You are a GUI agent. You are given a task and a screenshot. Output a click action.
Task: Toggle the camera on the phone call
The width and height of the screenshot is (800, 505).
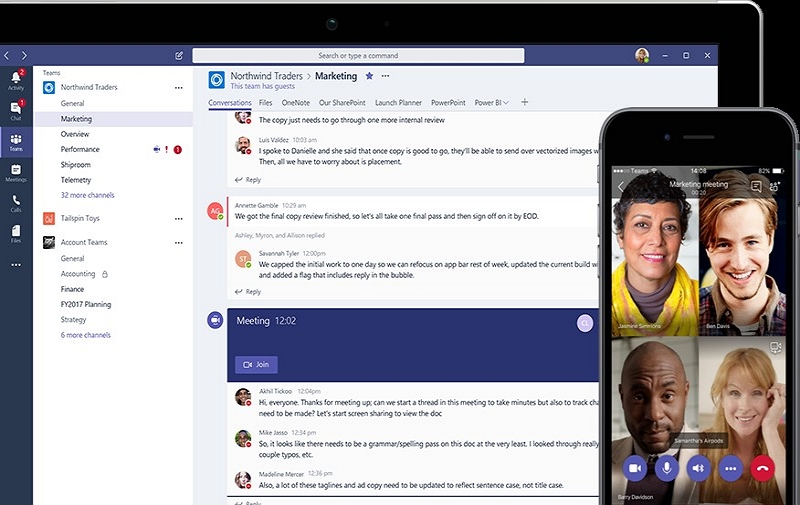pyautogui.click(x=634, y=467)
